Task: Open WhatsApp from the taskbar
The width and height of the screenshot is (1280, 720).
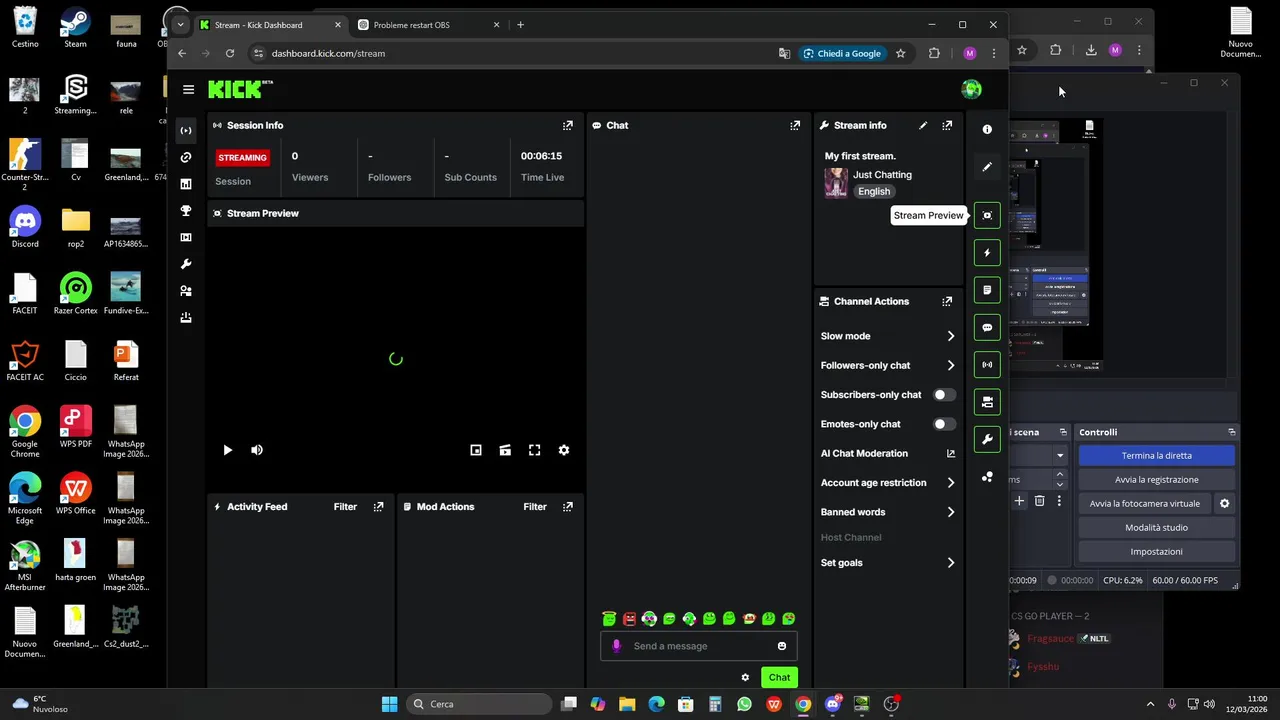Action: pyautogui.click(x=744, y=704)
